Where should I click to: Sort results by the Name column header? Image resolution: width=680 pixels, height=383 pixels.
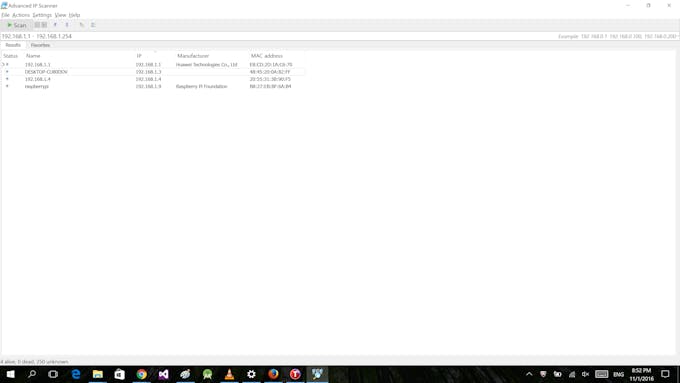(33, 56)
